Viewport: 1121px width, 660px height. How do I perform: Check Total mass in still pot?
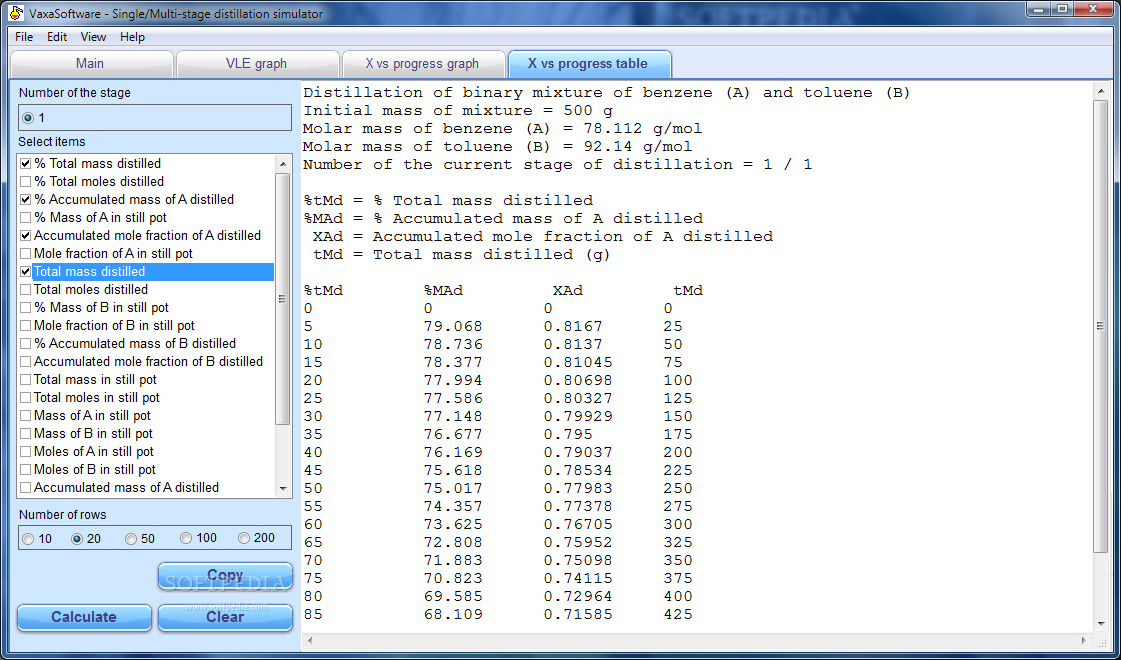pyautogui.click(x=26, y=380)
